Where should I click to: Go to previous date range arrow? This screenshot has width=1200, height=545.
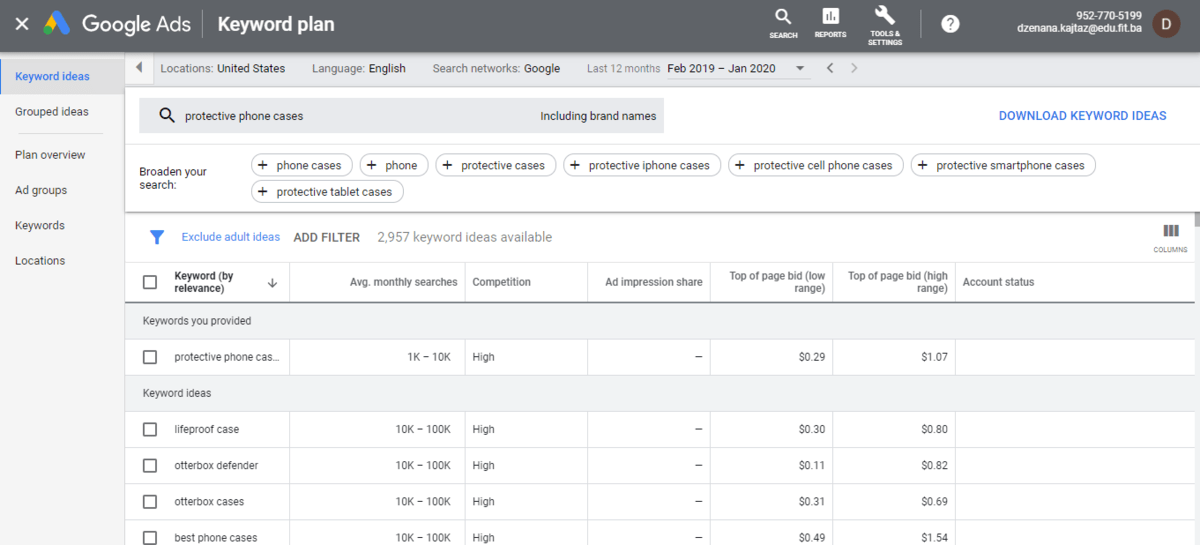pyautogui.click(x=830, y=68)
